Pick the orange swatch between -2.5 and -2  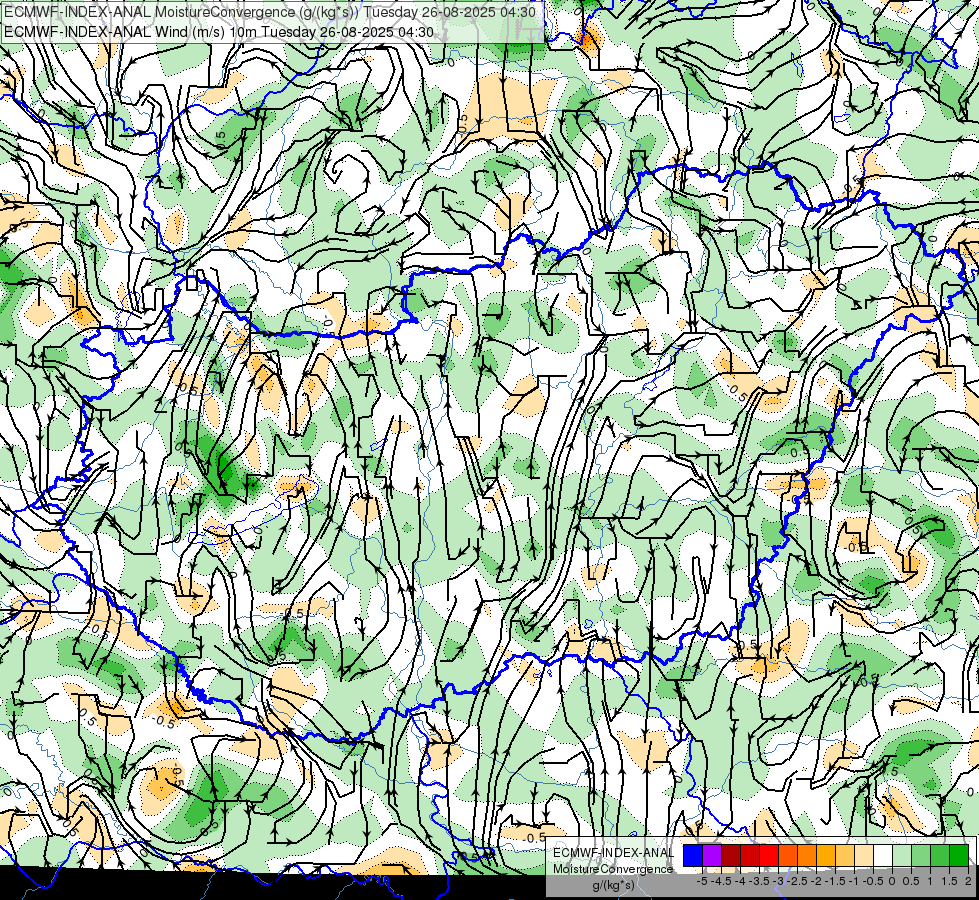pos(807,856)
